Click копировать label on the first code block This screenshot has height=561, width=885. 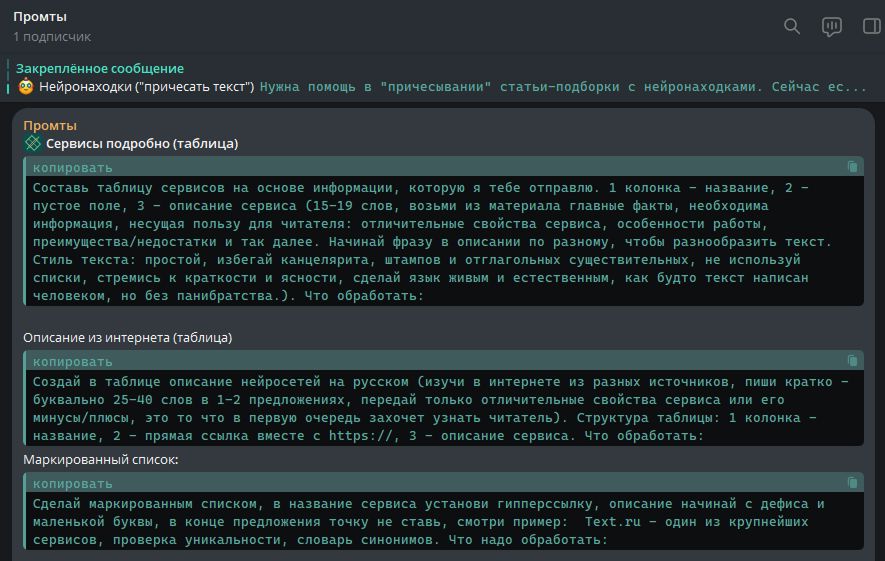pos(72,168)
